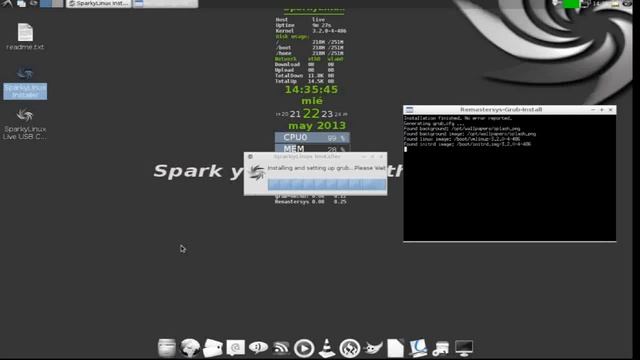This screenshot has height=360, width=640.
Task: Launch the web browser globe dock icon
Action: 190,348
